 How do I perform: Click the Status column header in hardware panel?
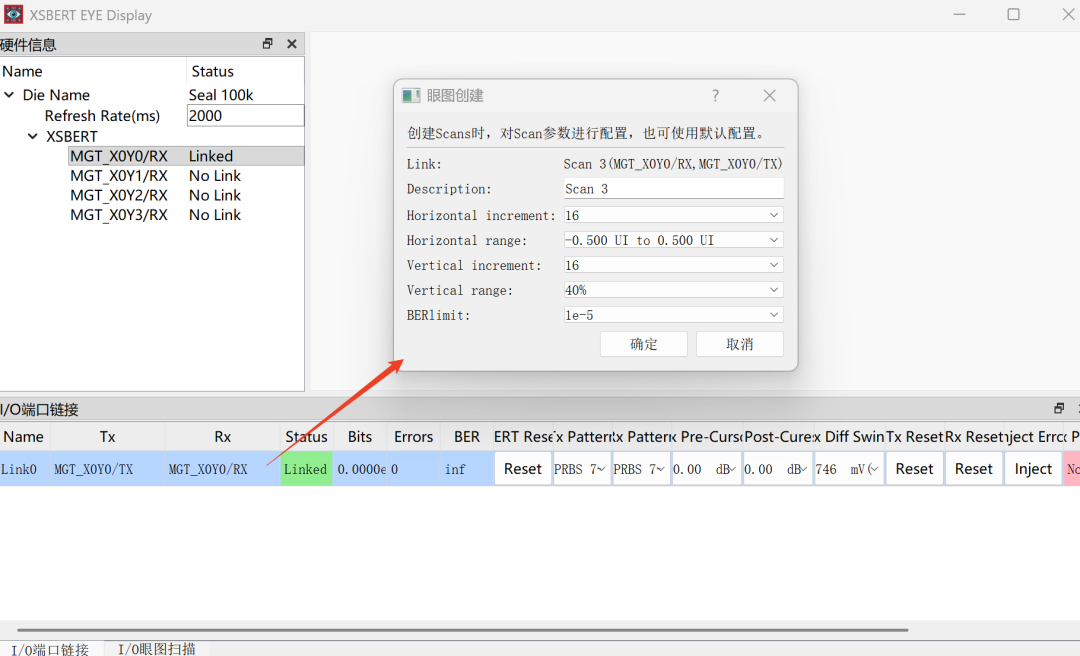coord(245,71)
